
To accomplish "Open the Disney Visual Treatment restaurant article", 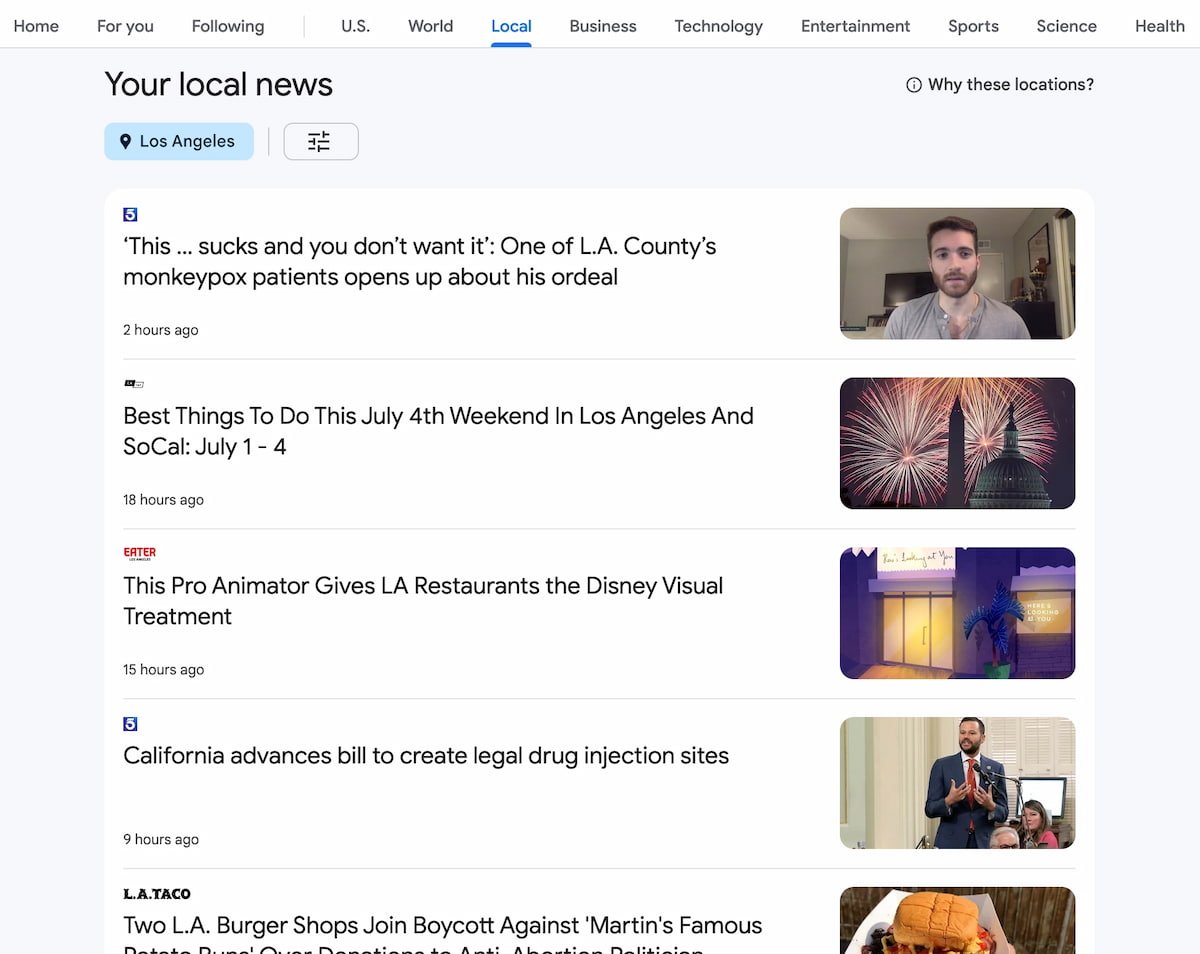I will point(422,601).
